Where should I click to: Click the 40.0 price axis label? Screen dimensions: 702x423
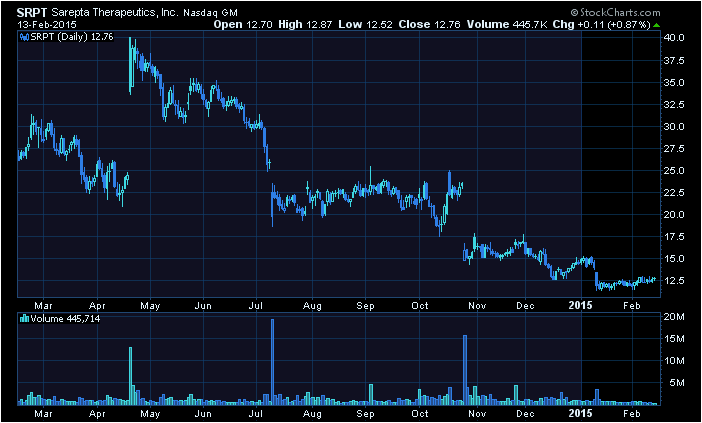(675, 38)
